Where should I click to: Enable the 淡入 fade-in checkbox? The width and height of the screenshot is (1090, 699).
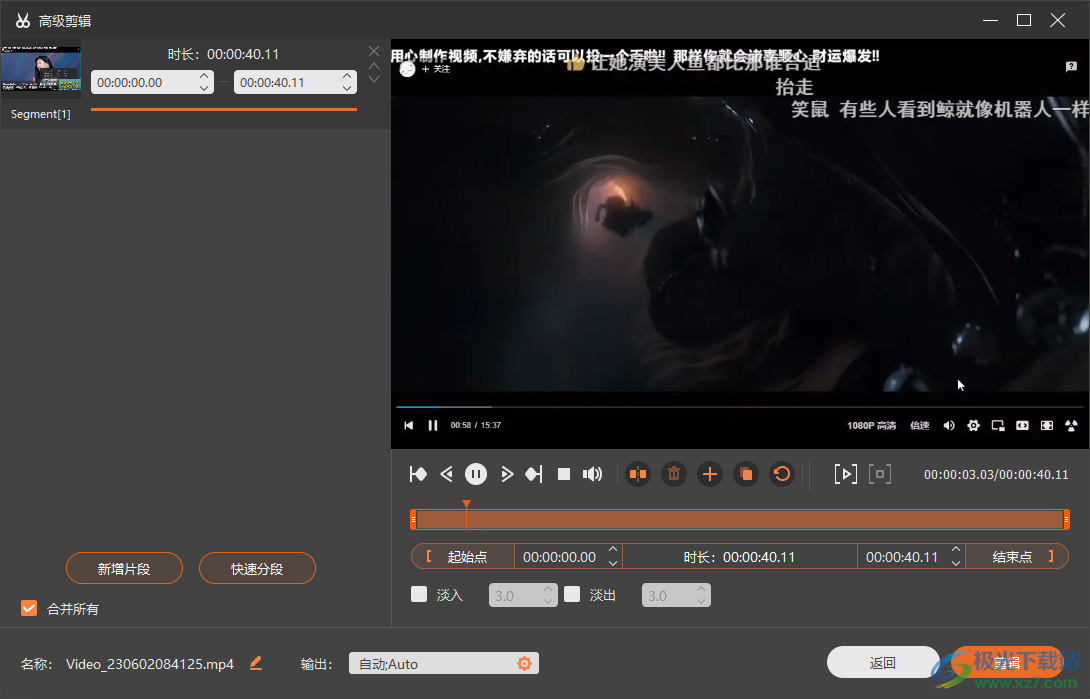(x=418, y=594)
